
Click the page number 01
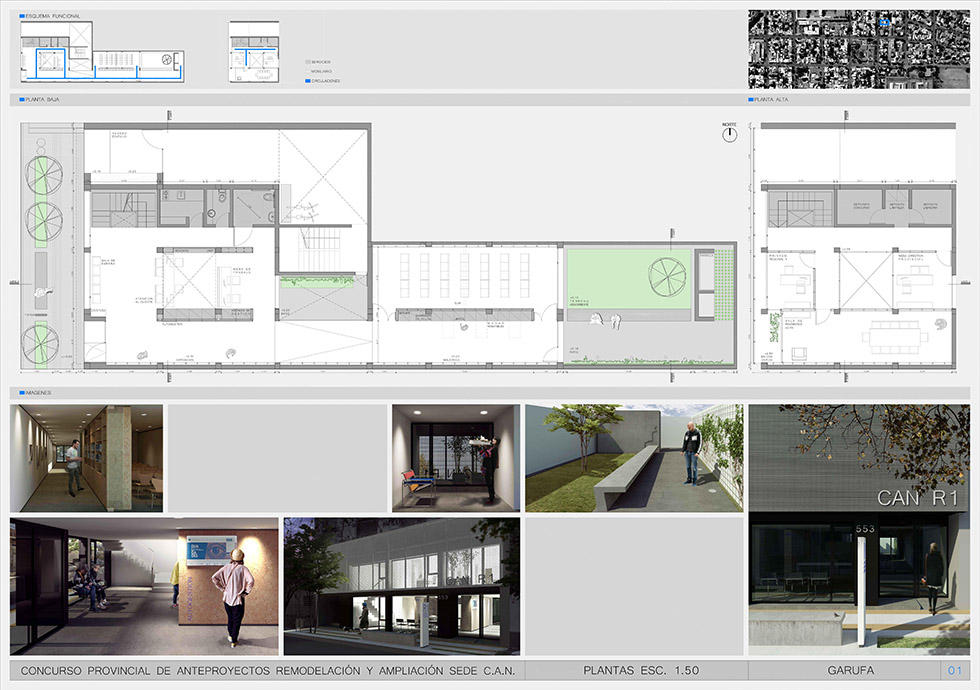coord(953,671)
